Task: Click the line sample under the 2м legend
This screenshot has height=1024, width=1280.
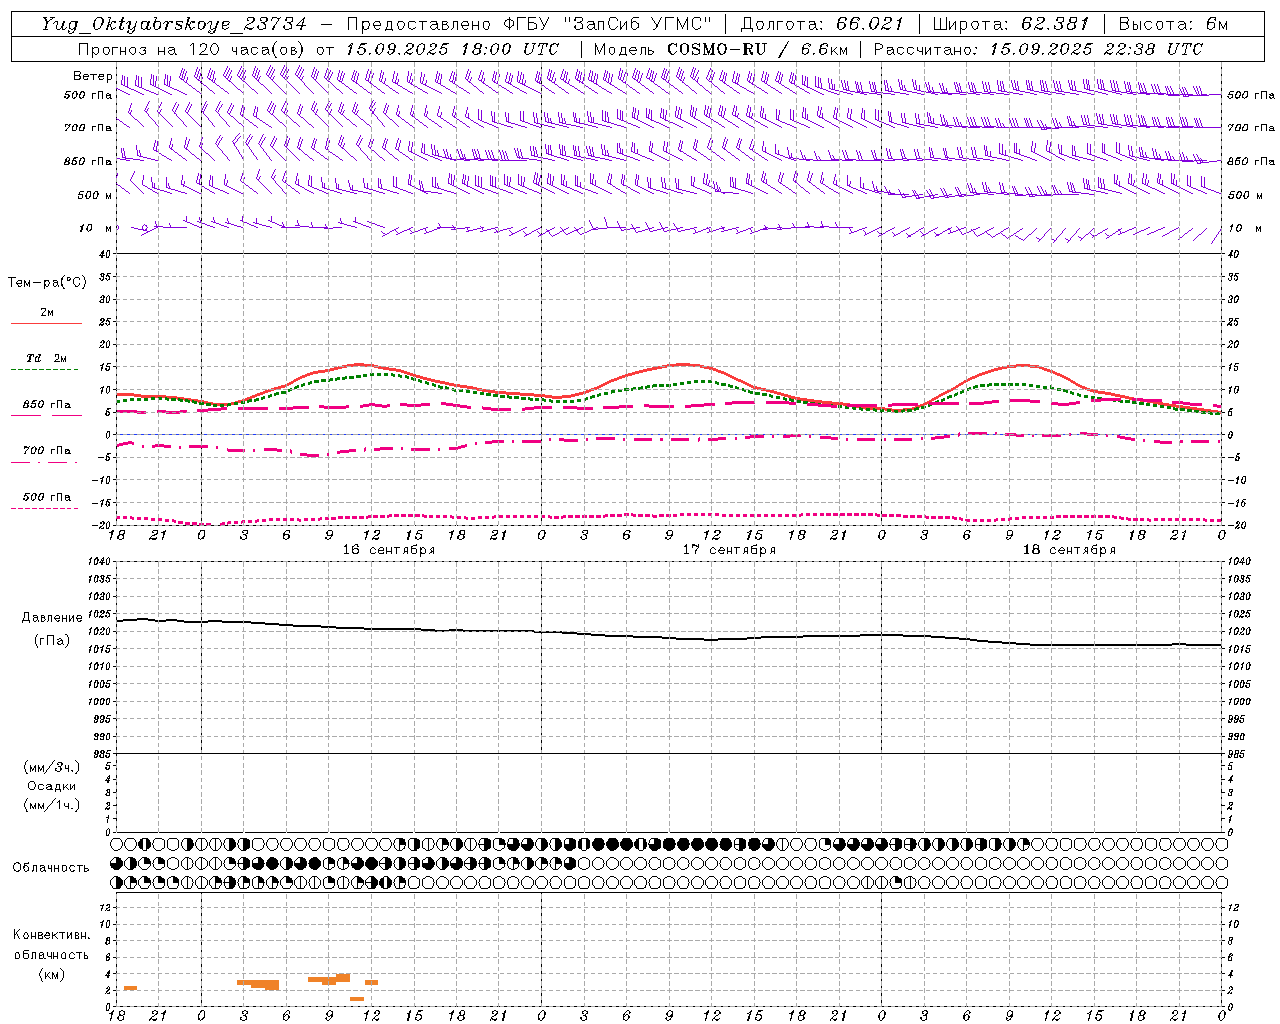Action: pyautogui.click(x=46, y=323)
